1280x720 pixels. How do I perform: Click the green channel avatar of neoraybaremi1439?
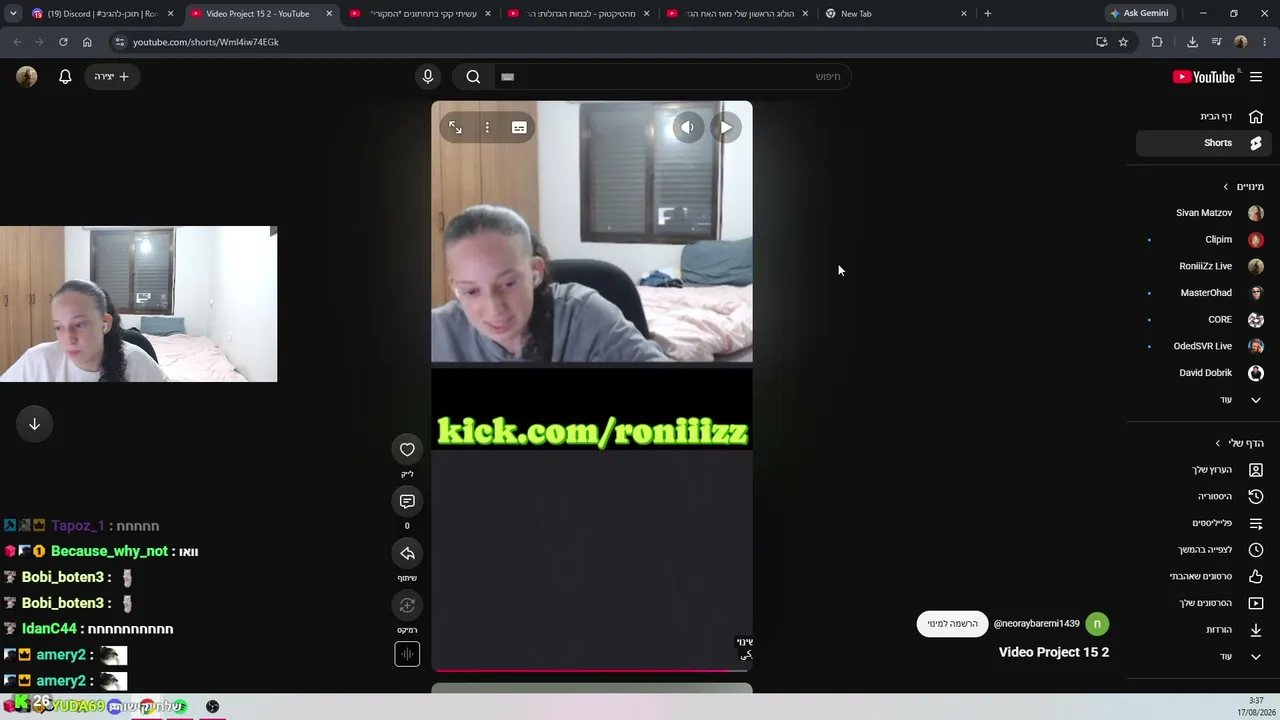point(1097,624)
